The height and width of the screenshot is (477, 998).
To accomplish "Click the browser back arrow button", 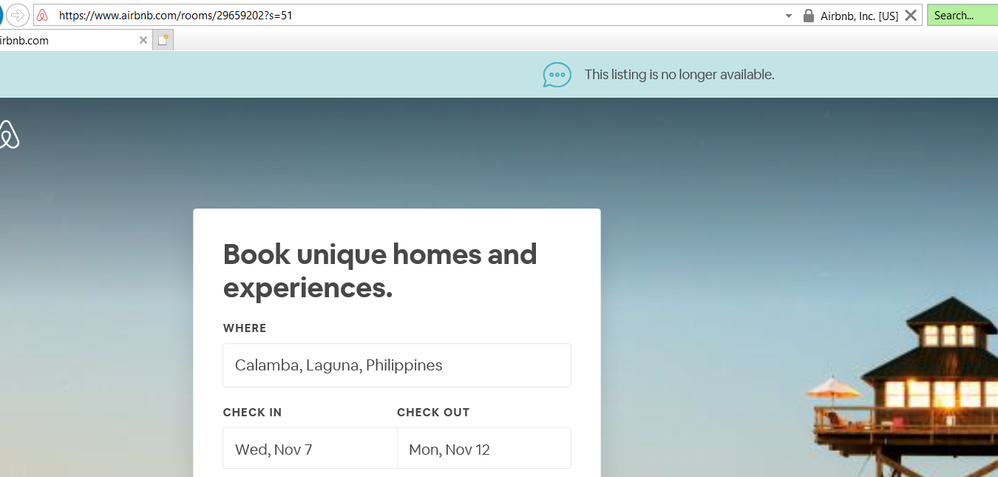I will click(x=2, y=15).
